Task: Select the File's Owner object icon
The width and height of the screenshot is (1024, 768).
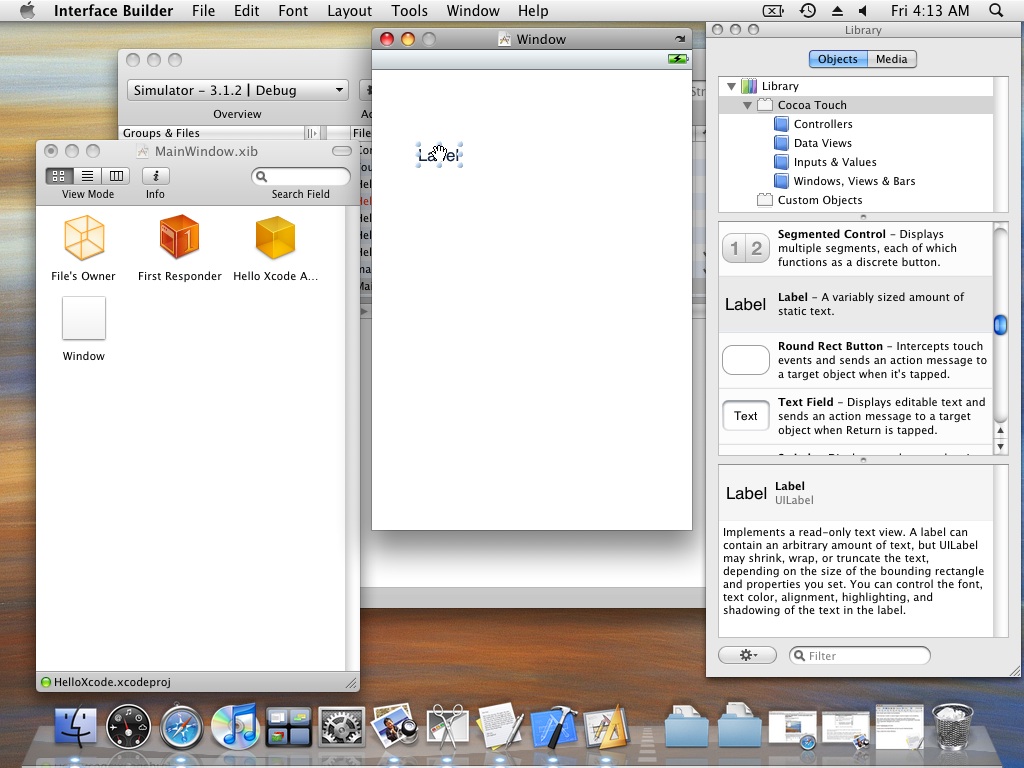Action: (x=84, y=238)
